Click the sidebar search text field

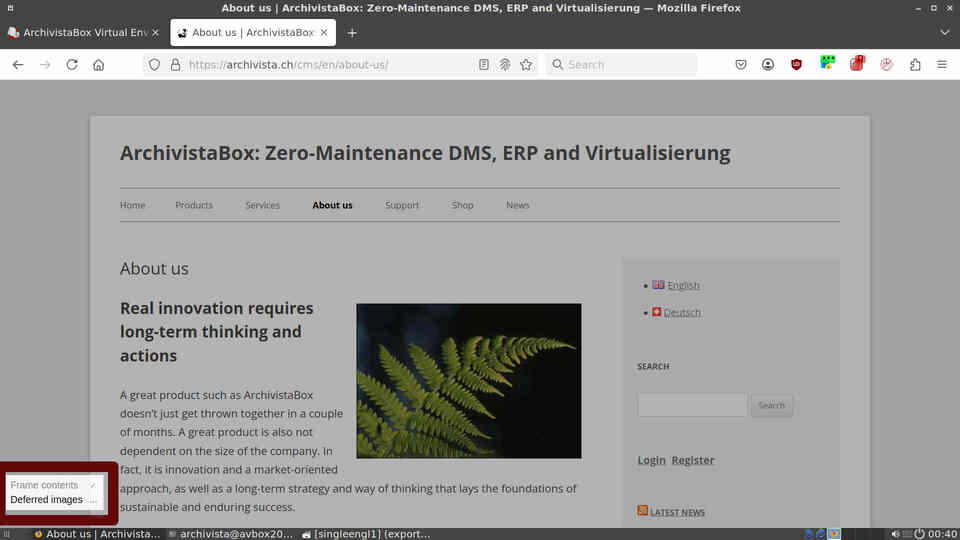pyautogui.click(x=692, y=405)
